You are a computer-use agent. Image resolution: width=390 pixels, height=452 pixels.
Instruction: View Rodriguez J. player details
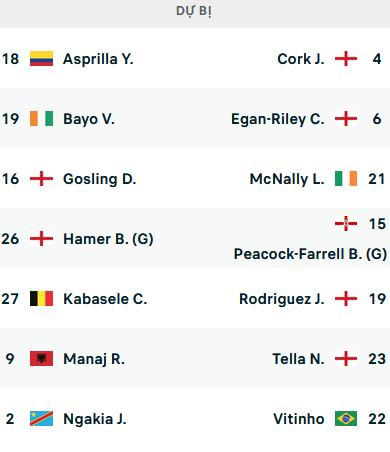coord(282,299)
